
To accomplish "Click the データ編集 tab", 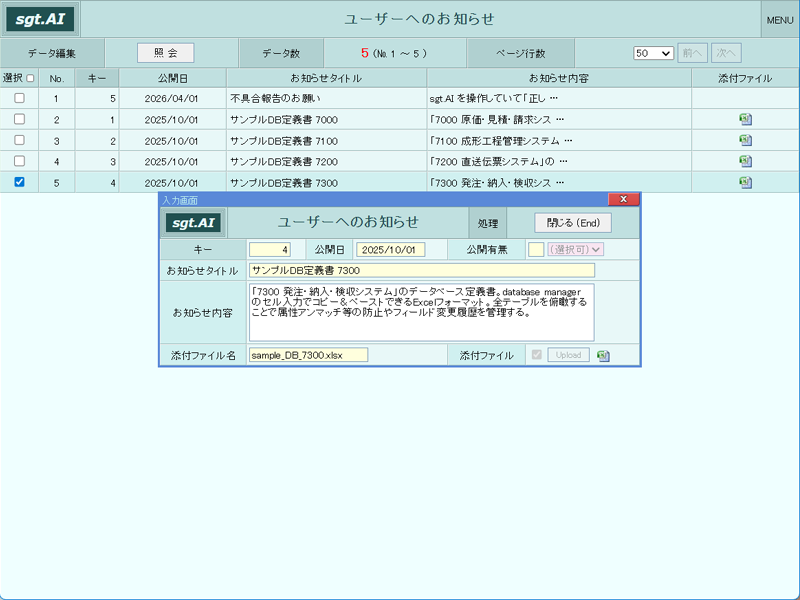I will (52, 53).
